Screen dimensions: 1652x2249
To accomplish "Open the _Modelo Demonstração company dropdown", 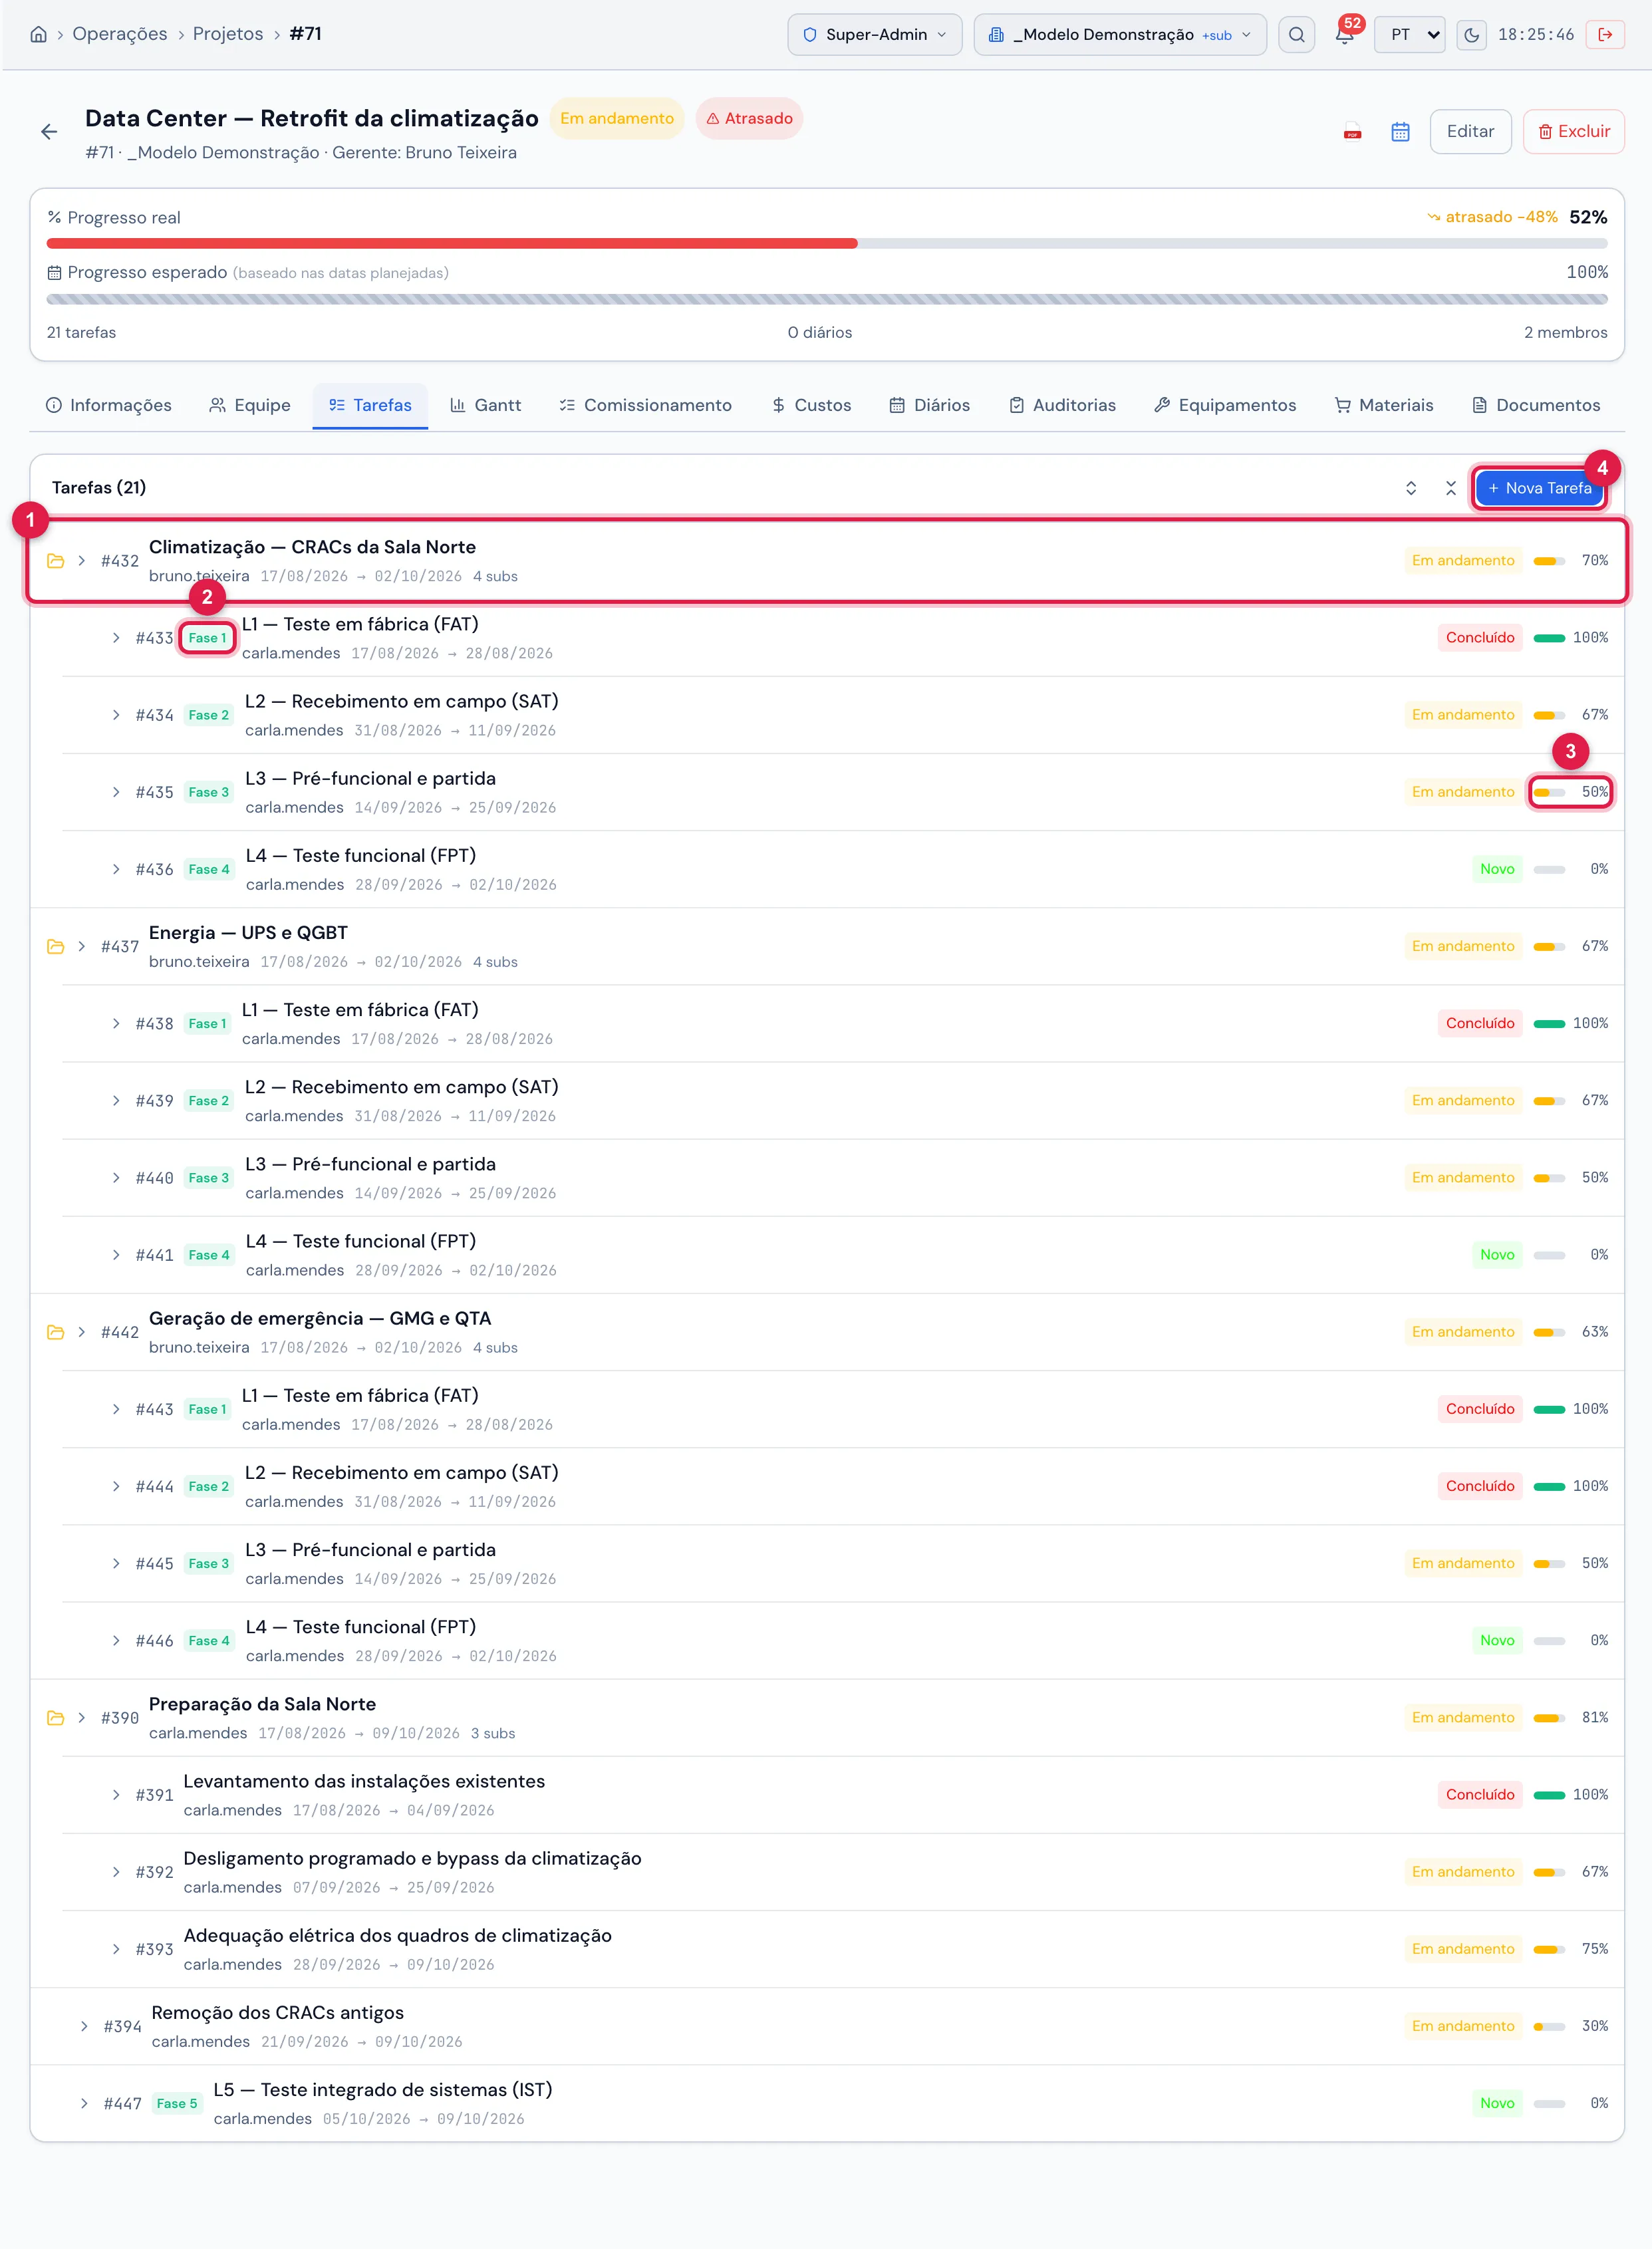I will coord(1120,34).
